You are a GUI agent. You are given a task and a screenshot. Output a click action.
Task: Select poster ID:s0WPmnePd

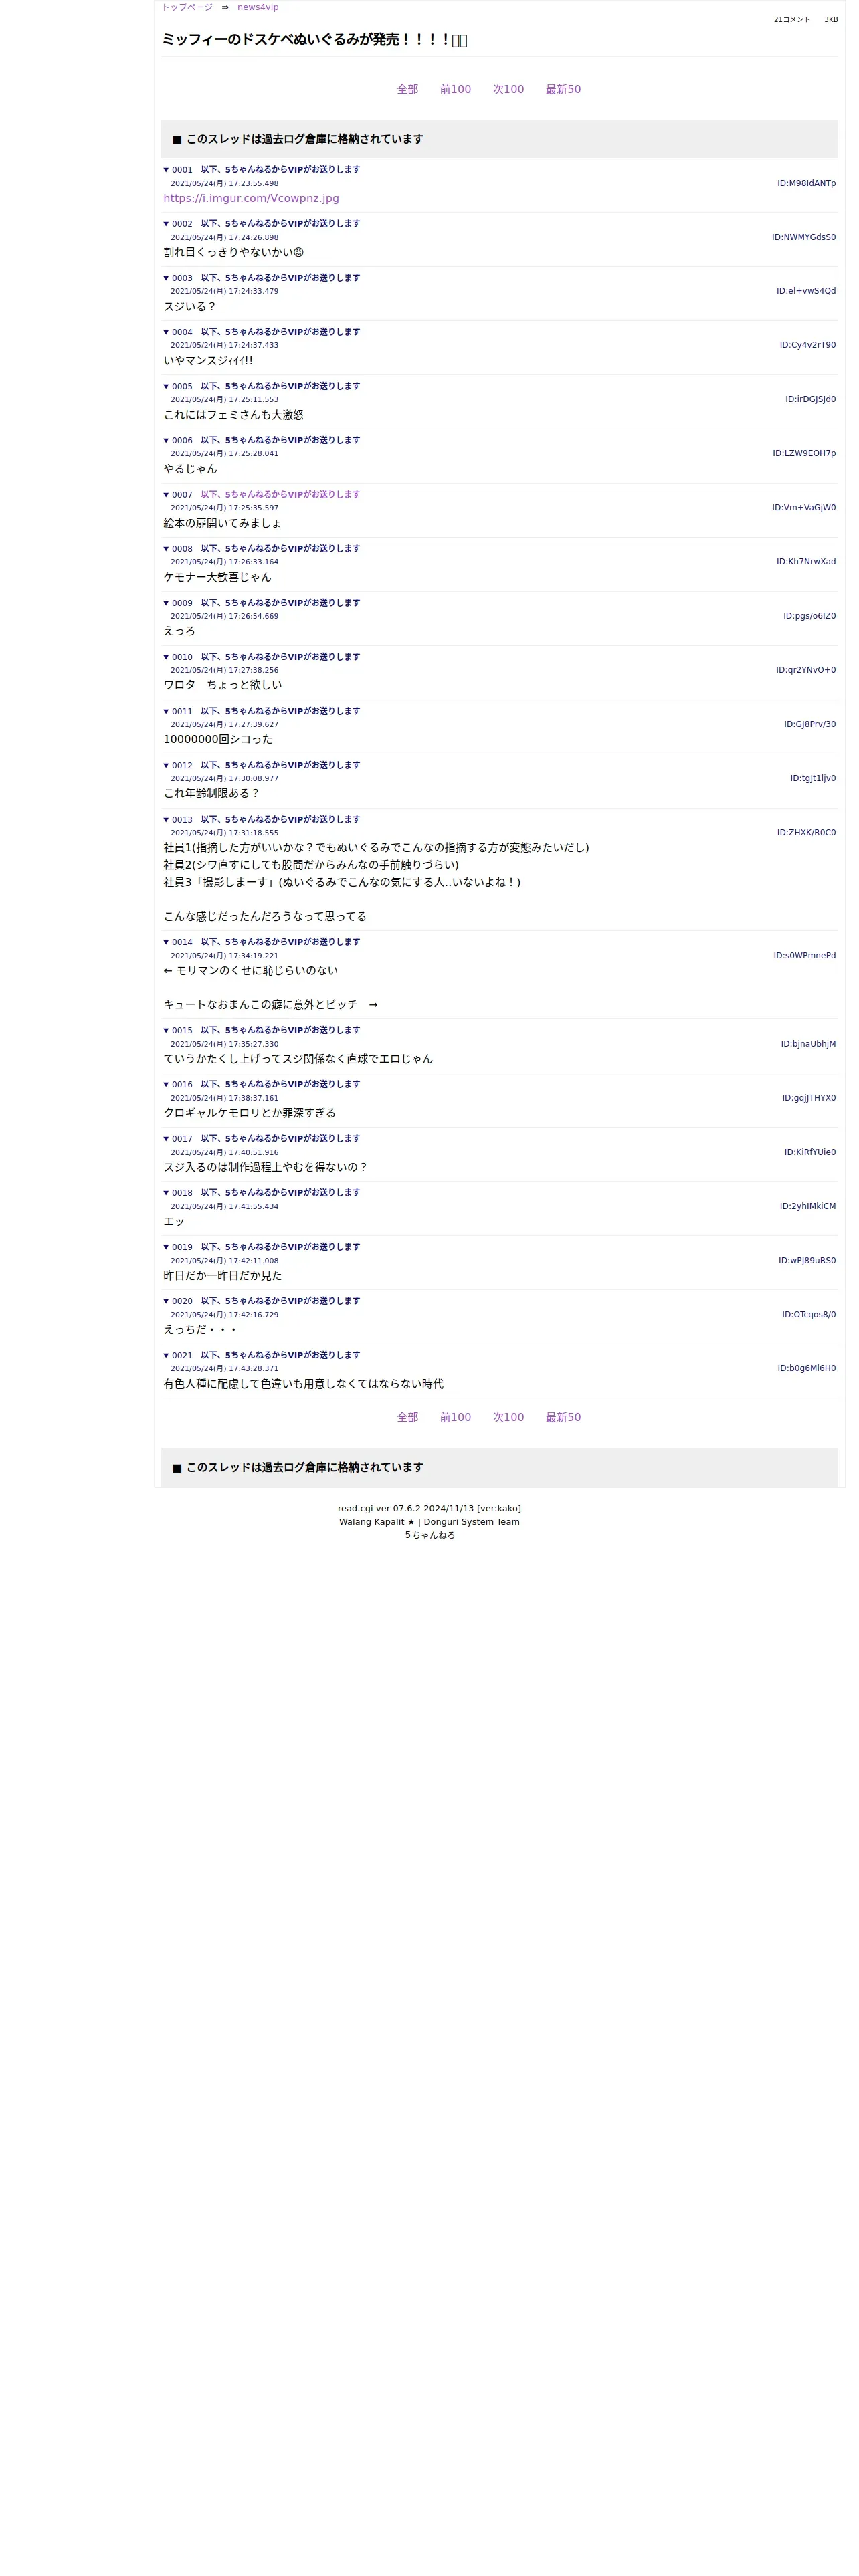(804, 955)
